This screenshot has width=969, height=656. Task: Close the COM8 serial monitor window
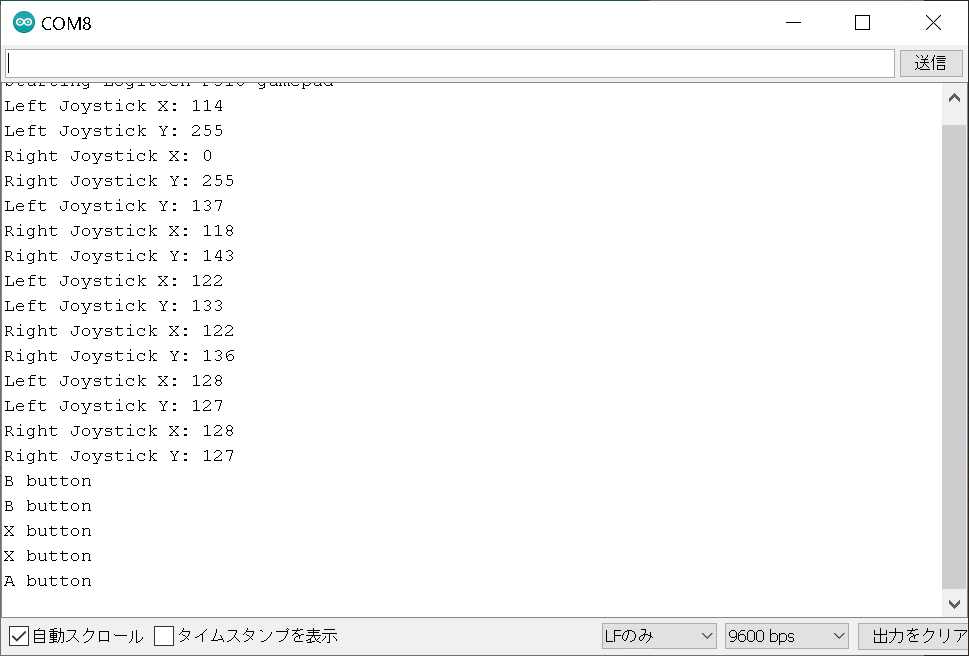point(933,23)
